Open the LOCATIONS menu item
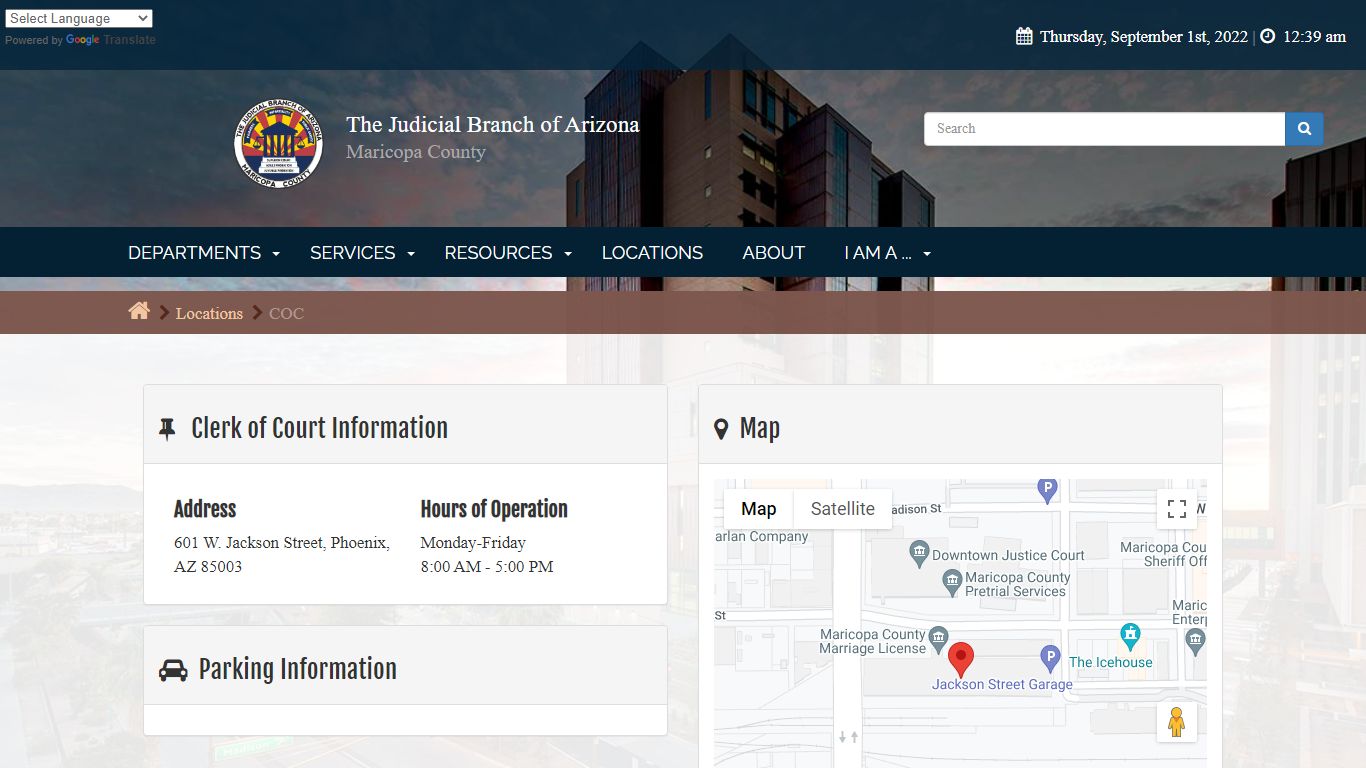 click(652, 253)
